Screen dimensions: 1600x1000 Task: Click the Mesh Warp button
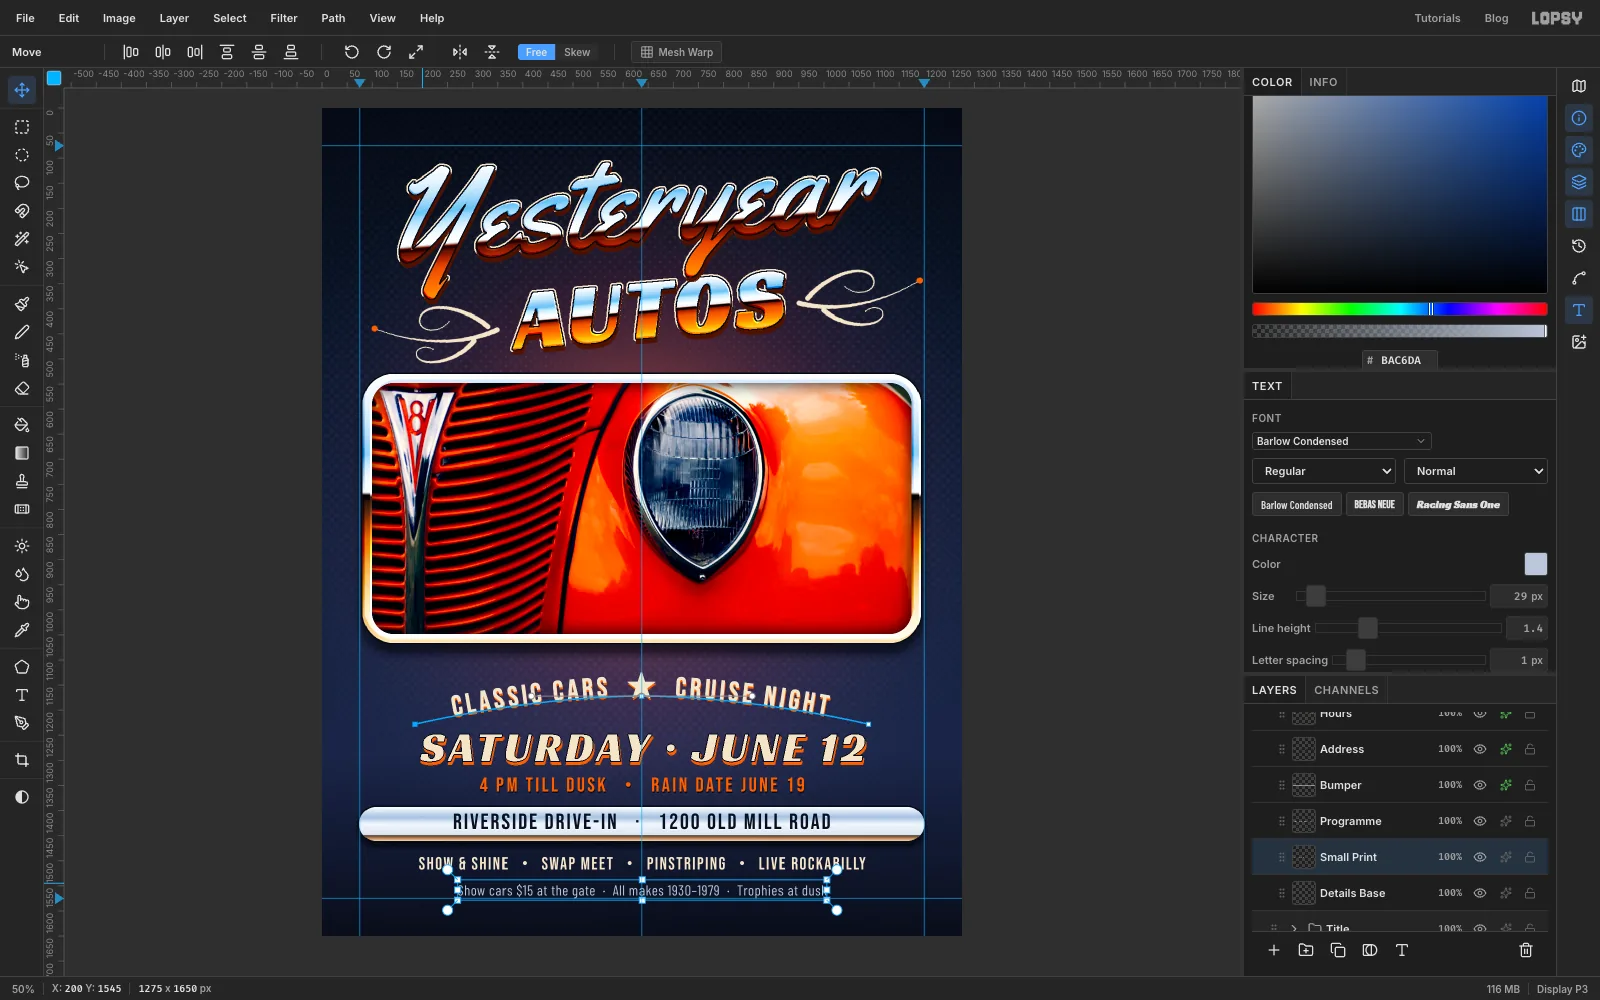676,52
